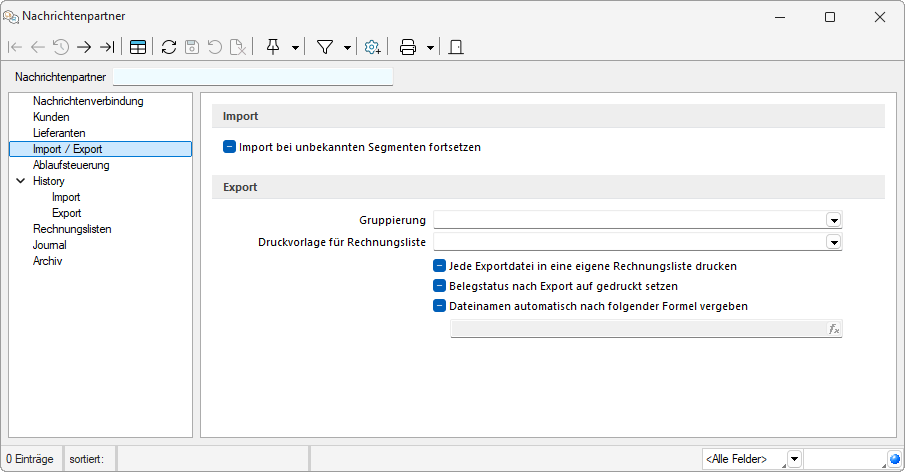This screenshot has height=472, width=905.
Task: Jump to the last record
Action: coord(107,47)
